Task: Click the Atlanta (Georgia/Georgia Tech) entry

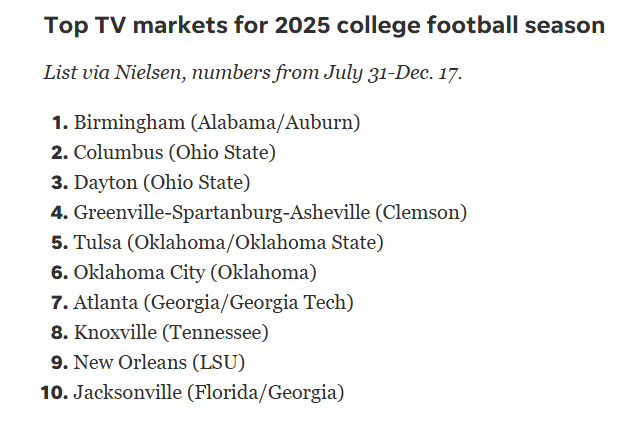Action: [213, 303]
